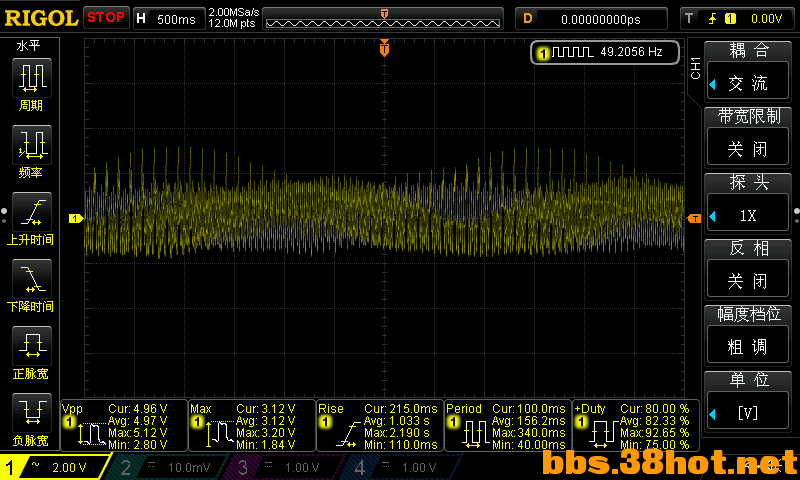Click the Rise Cur: 215.0ms value
800x480 pixels.
click(x=401, y=409)
